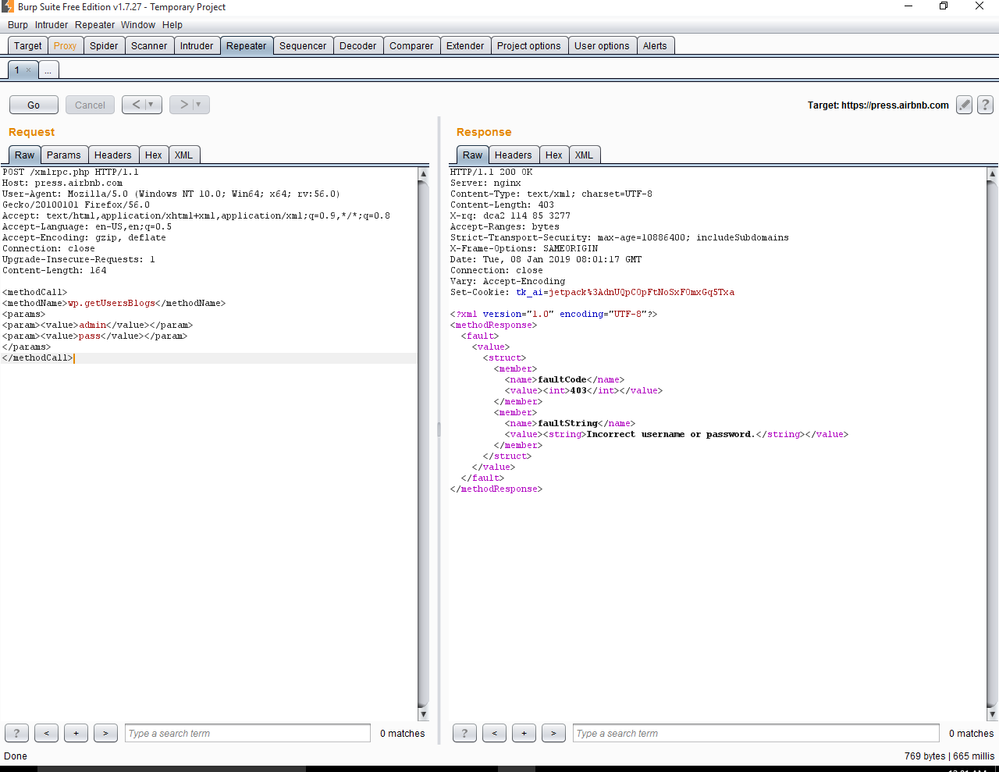Add request search option plus button
This screenshot has width=999, height=772.
(76, 733)
